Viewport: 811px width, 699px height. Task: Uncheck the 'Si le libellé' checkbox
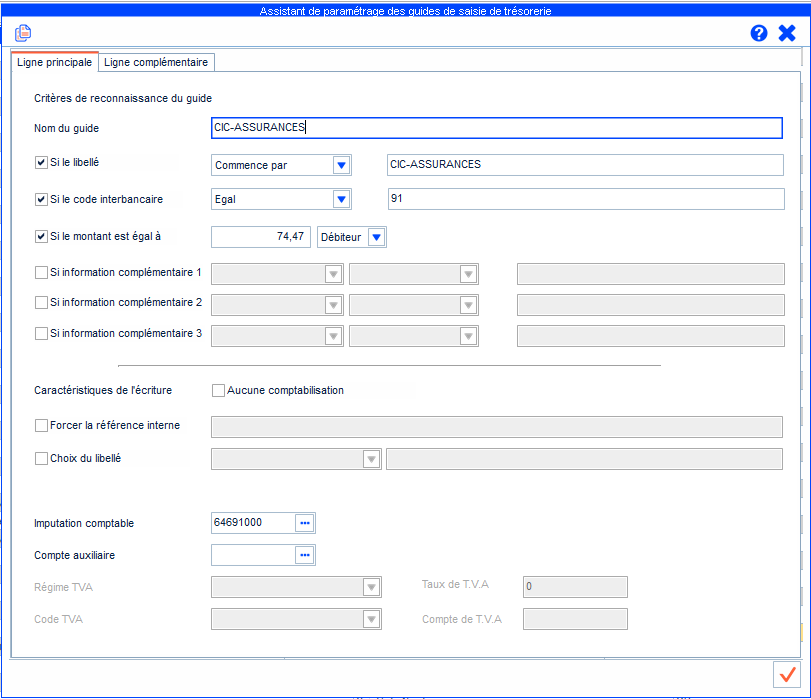click(41, 162)
